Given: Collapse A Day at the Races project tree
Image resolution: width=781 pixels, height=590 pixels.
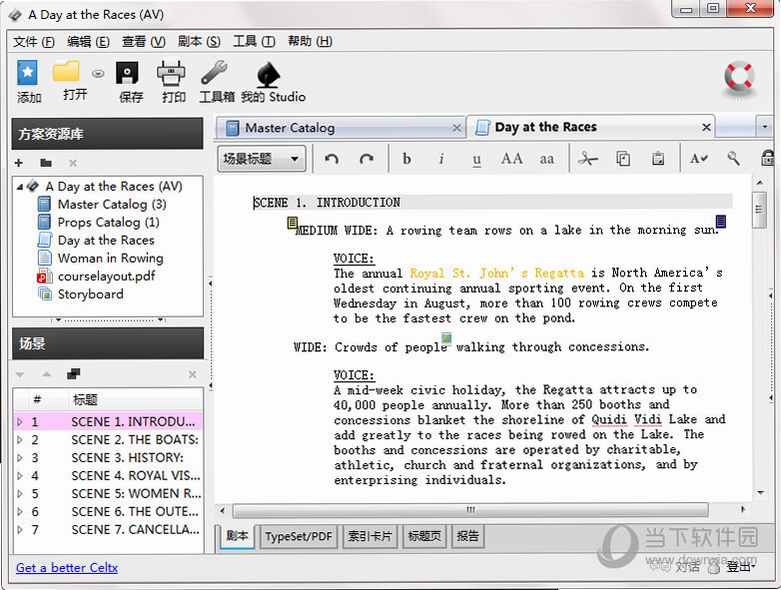Looking at the screenshot, I should click(20, 187).
